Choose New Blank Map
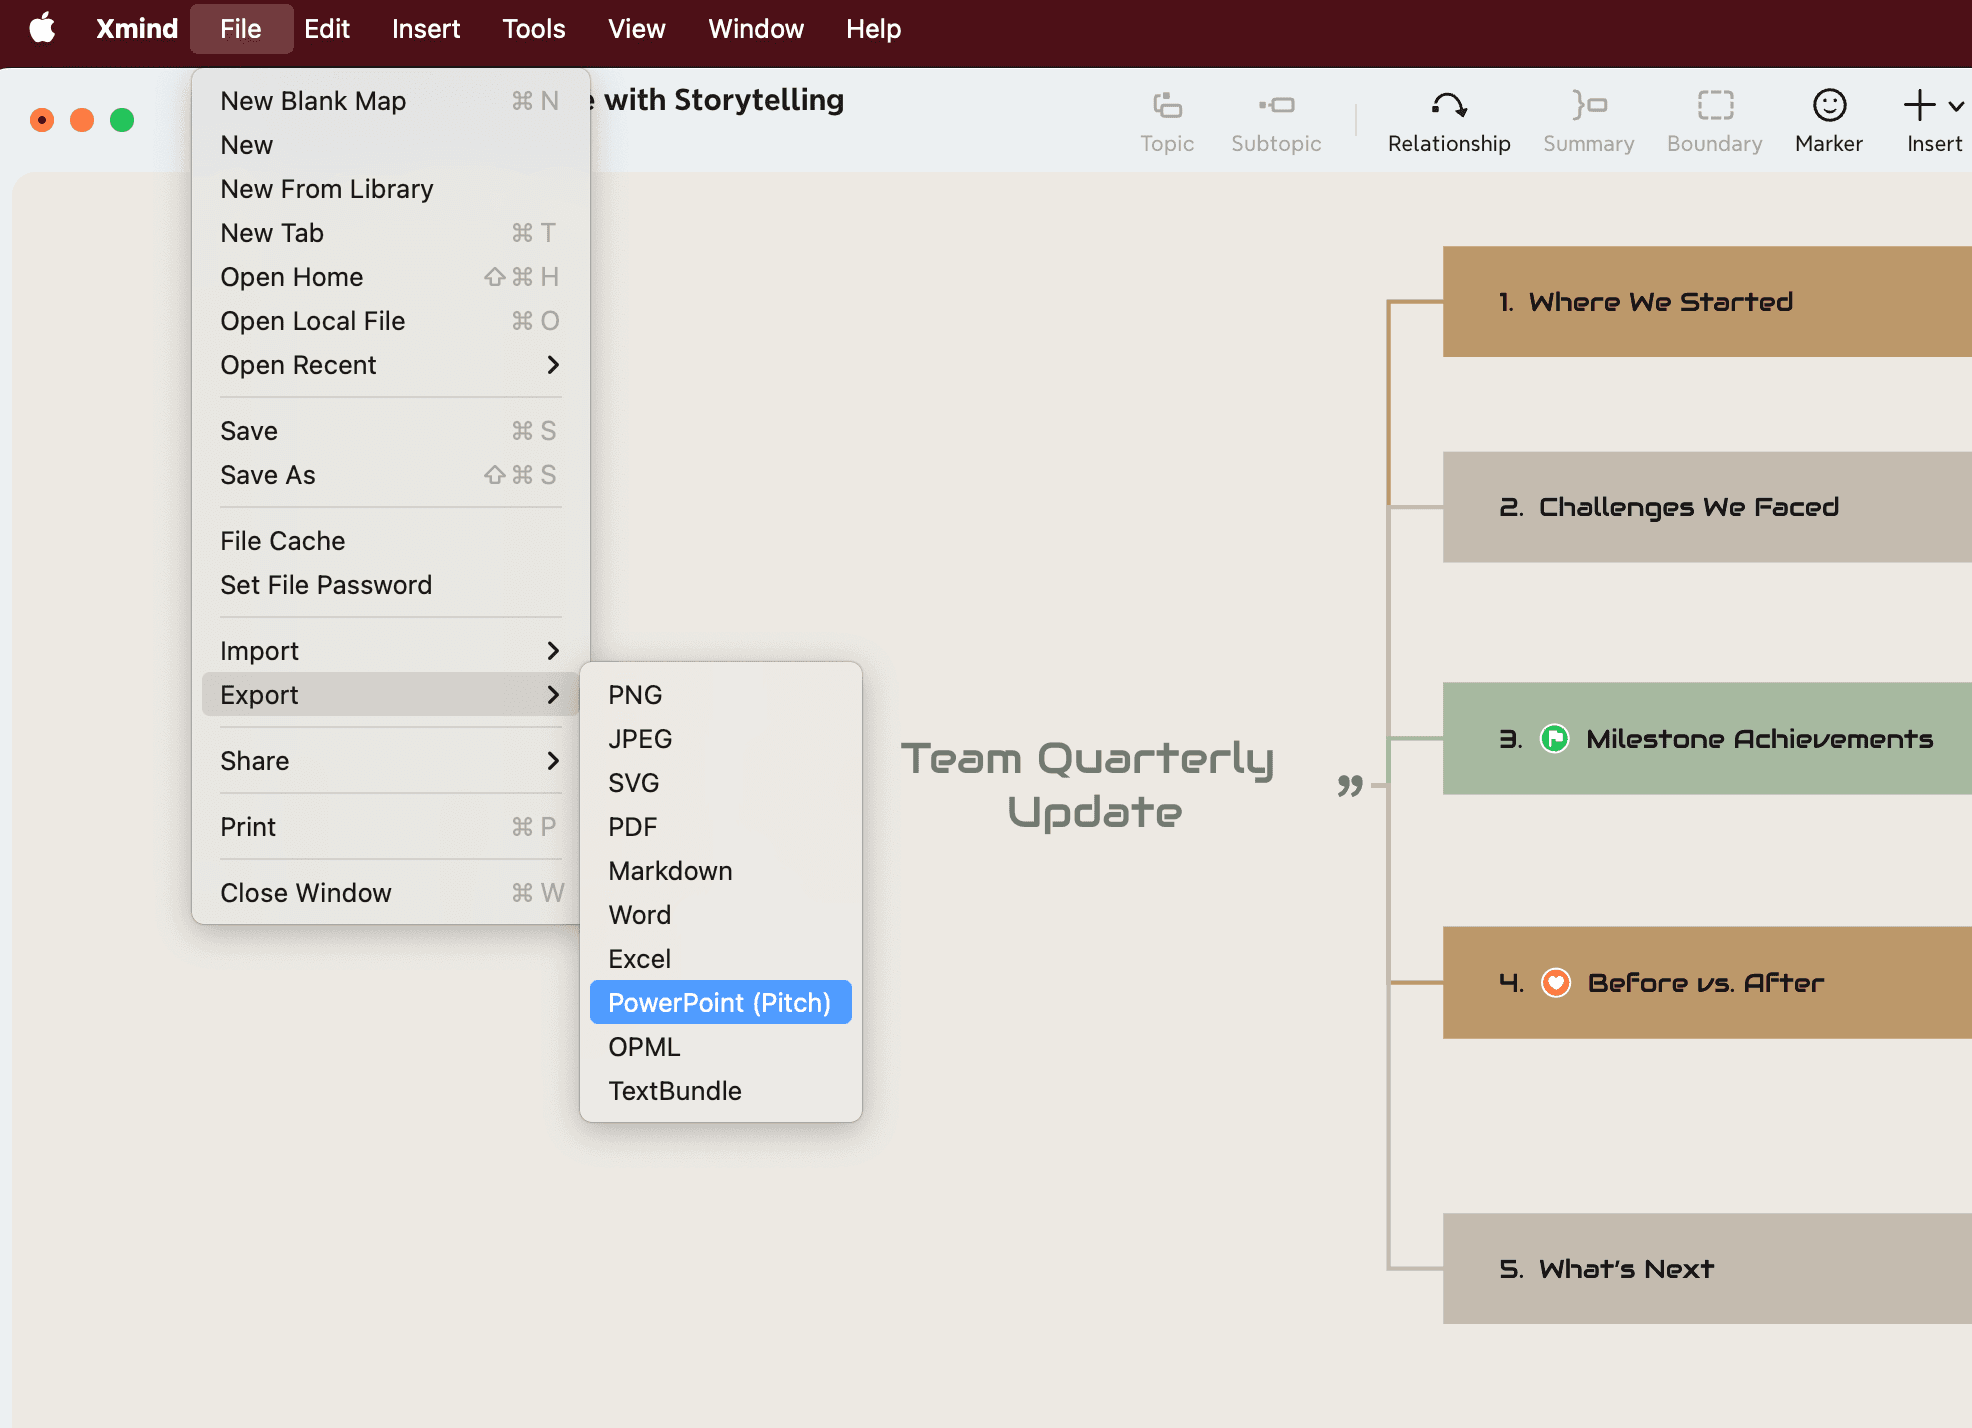This screenshot has width=1972, height=1428. point(390,101)
